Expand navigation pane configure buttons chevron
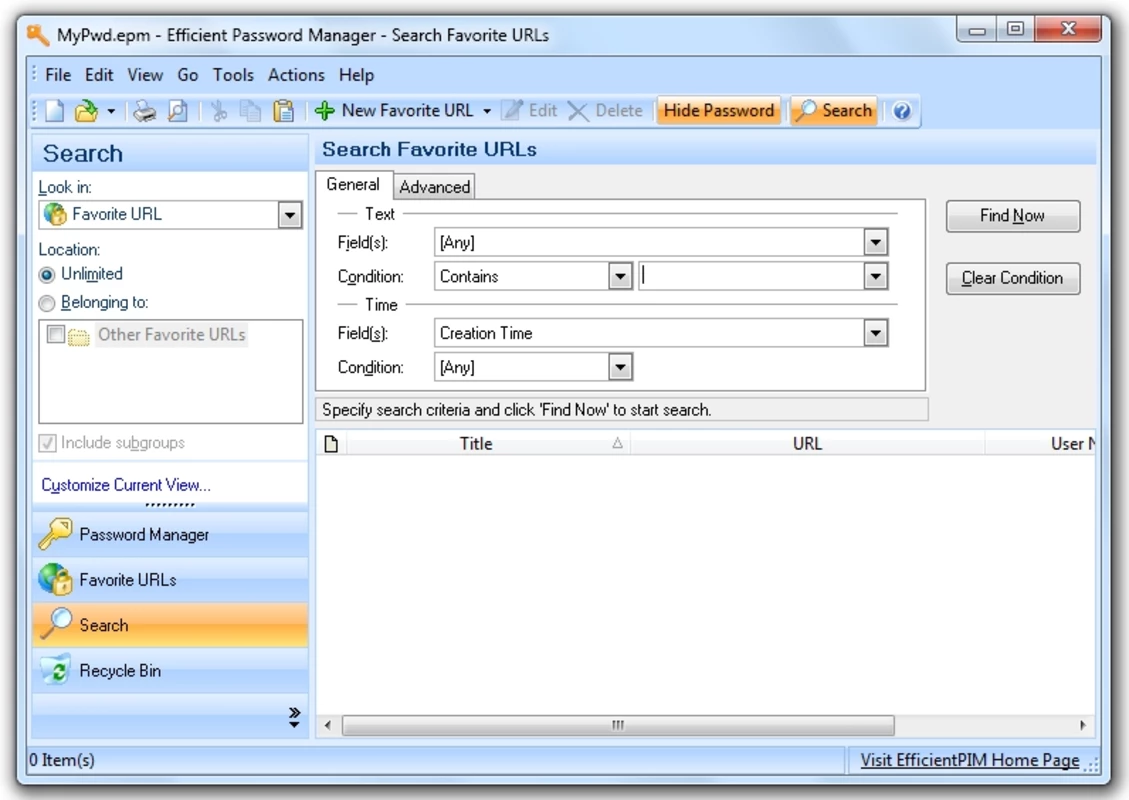The width and height of the screenshot is (1129, 800). (294, 717)
